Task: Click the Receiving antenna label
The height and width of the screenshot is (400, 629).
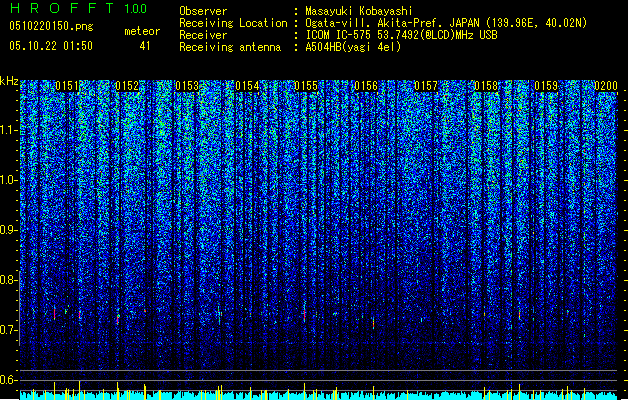Action: (230, 47)
